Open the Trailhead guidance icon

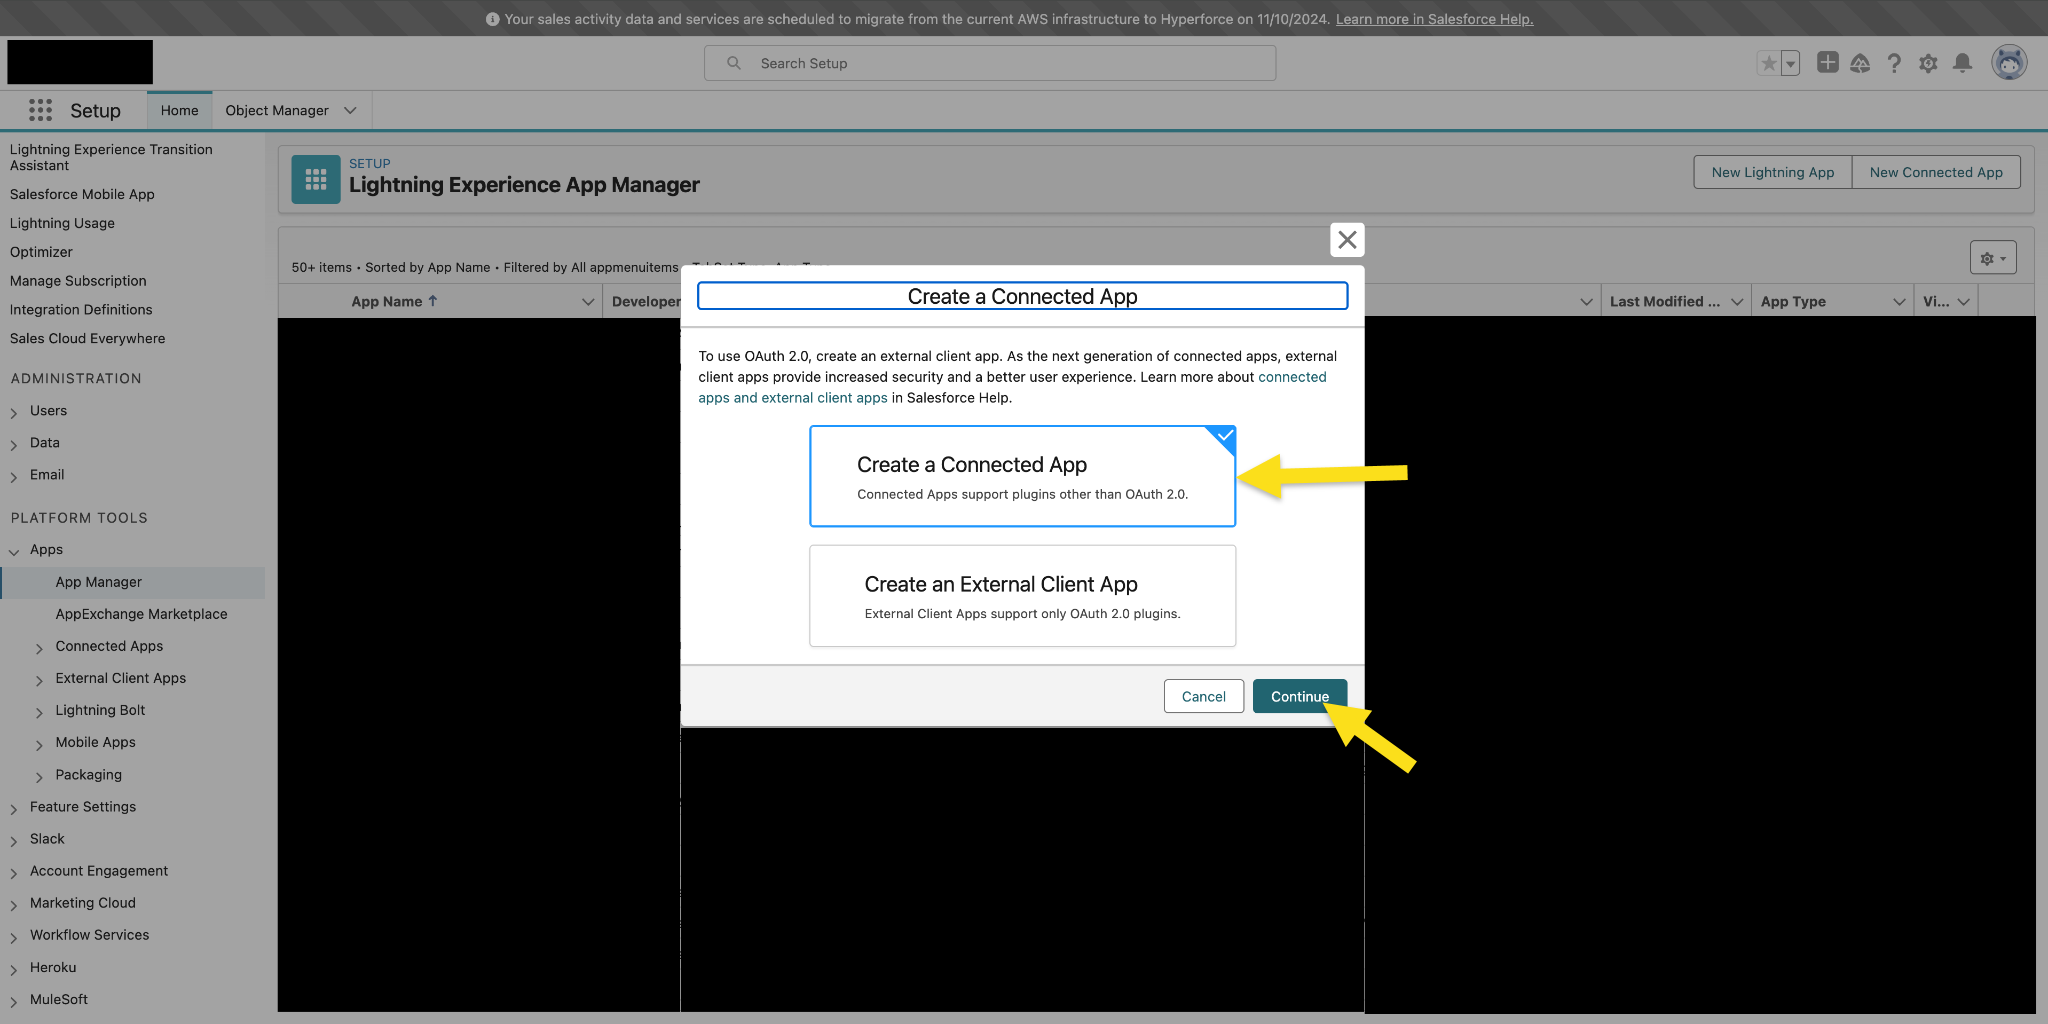click(x=1860, y=63)
